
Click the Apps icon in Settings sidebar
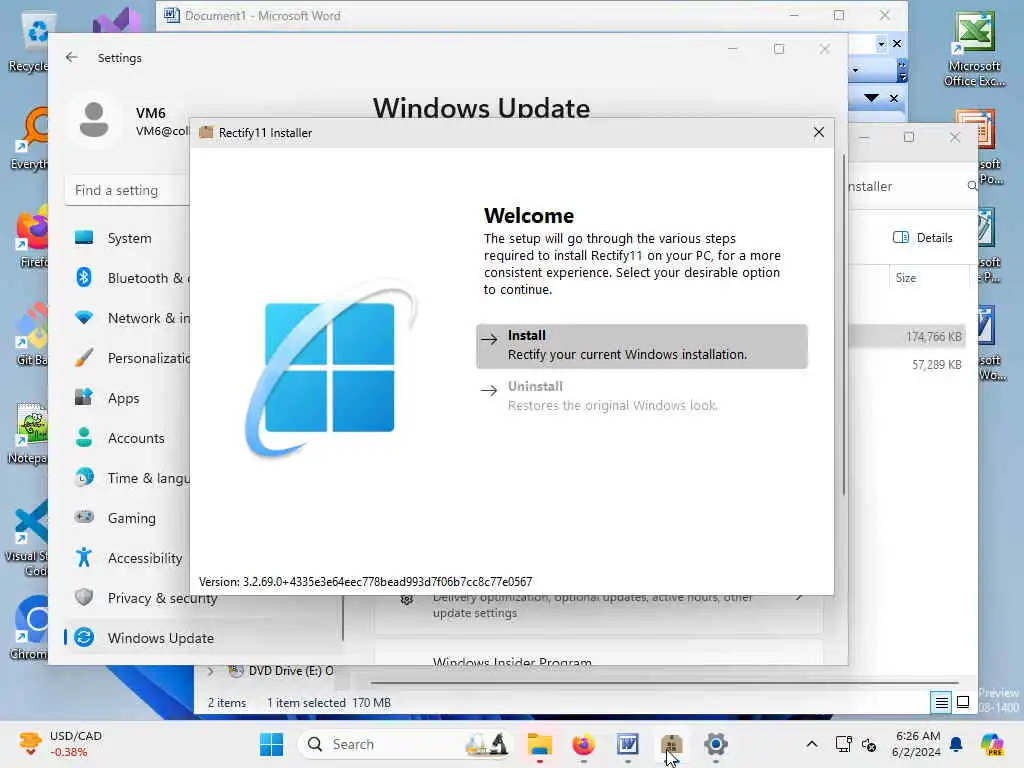pos(84,397)
